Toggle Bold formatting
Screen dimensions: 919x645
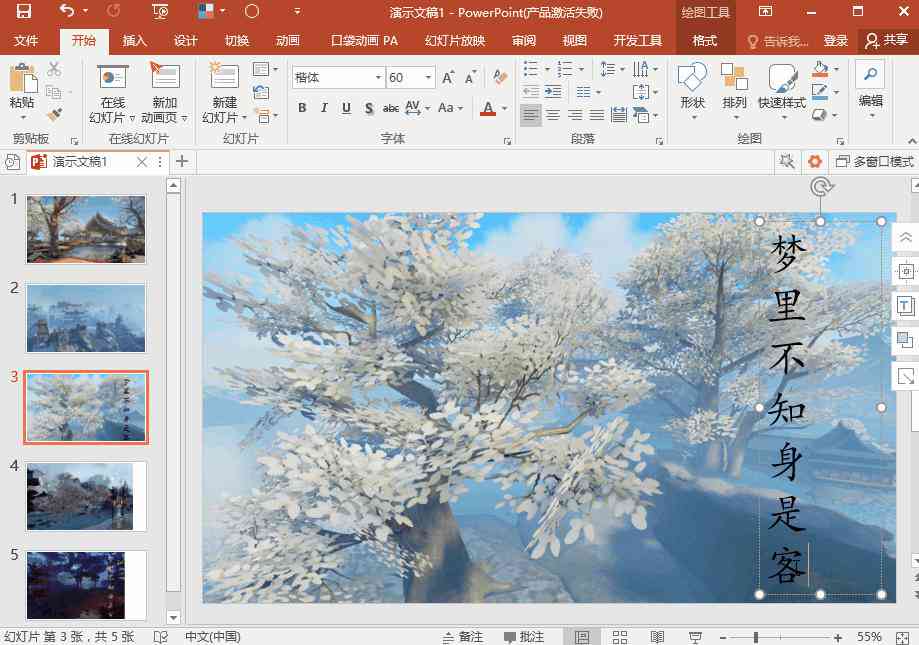[x=302, y=108]
